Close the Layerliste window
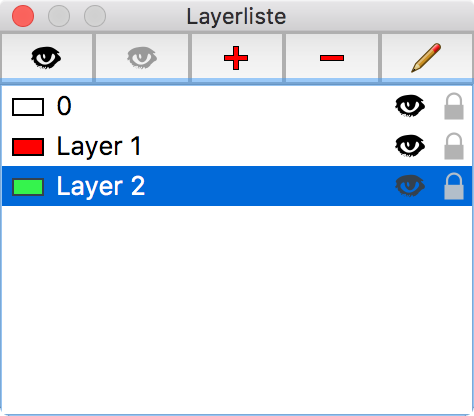The height and width of the screenshot is (416, 474). 23,16
